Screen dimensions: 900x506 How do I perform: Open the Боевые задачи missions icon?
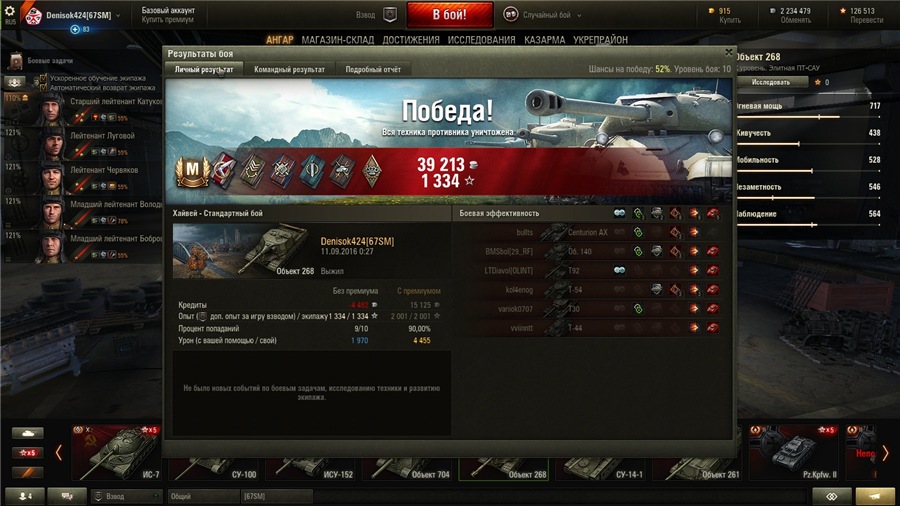tap(15, 60)
